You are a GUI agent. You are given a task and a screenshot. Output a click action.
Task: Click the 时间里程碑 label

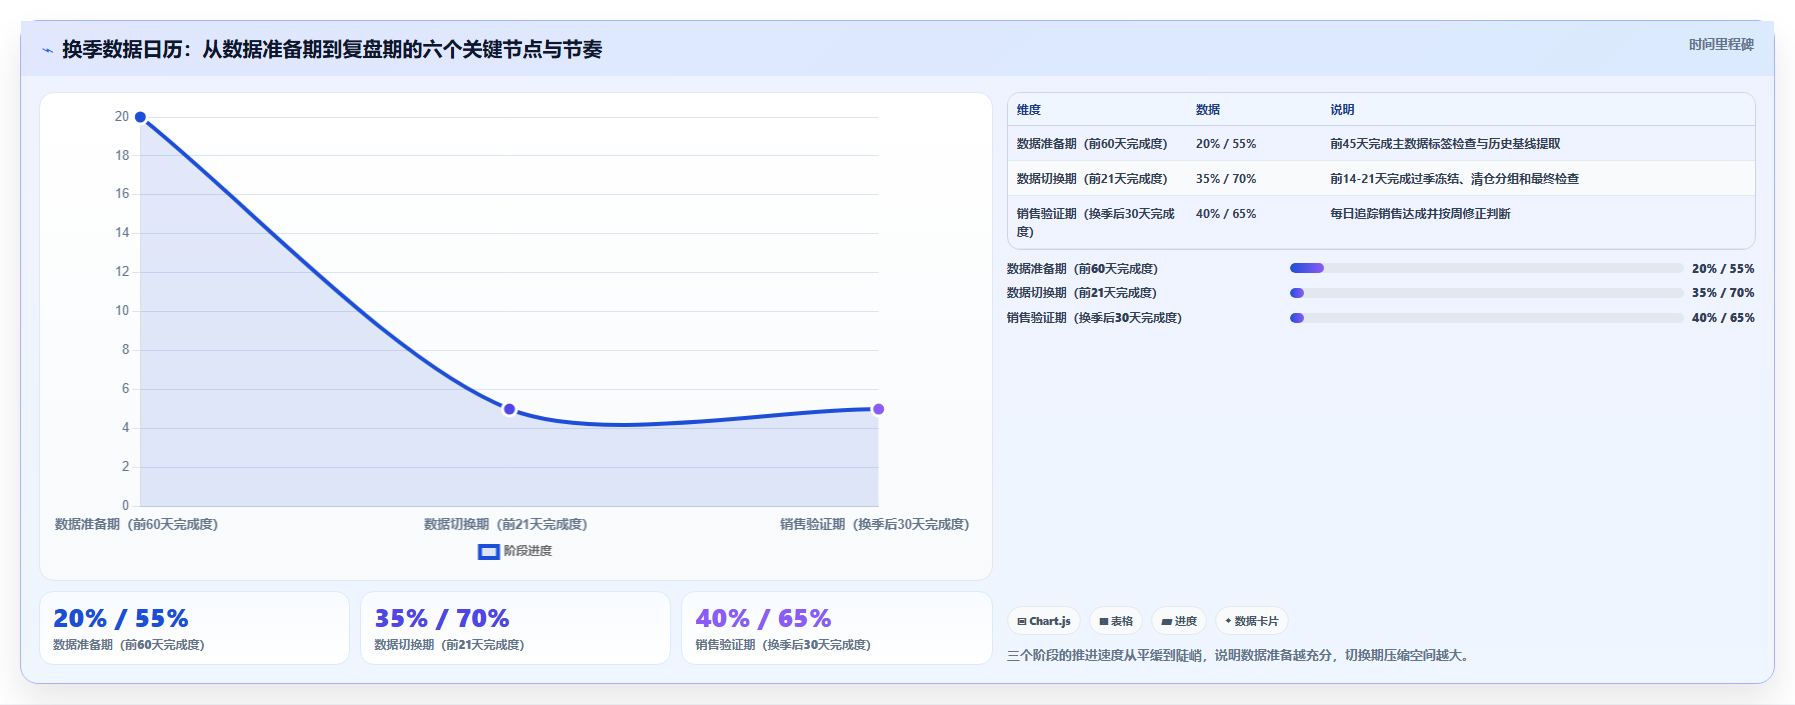1721,44
